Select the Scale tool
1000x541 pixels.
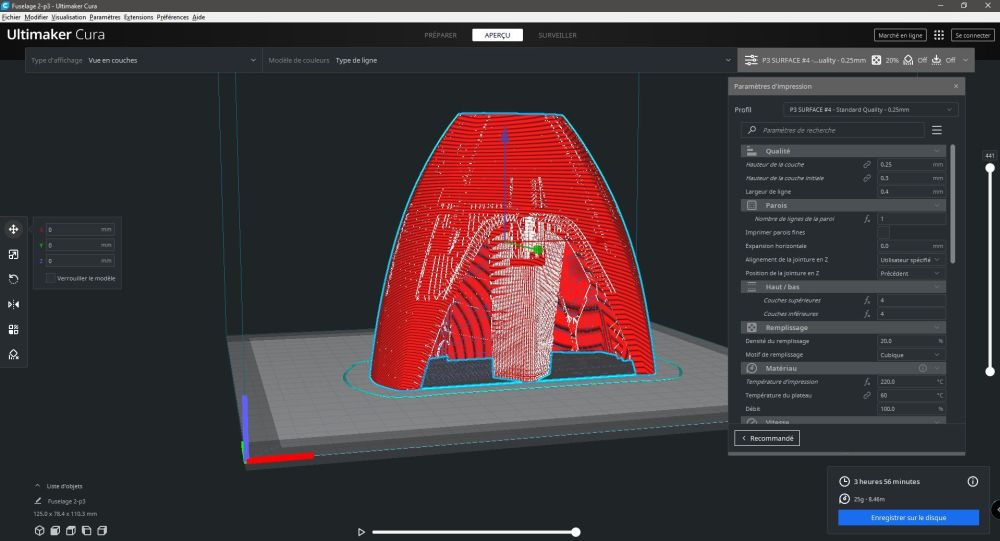click(x=13, y=254)
